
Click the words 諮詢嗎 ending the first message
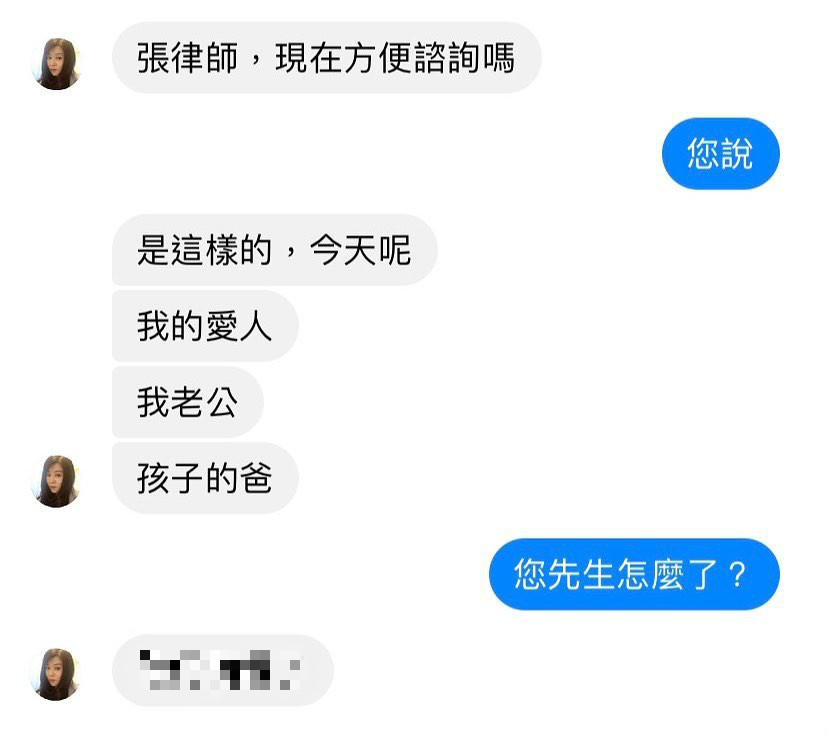point(464,58)
